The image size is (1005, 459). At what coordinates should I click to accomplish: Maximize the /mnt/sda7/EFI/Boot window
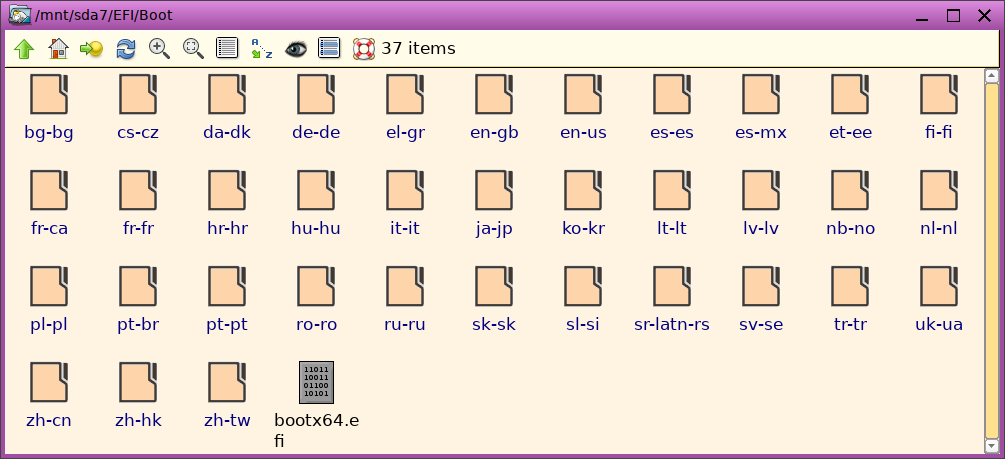[x=954, y=16]
